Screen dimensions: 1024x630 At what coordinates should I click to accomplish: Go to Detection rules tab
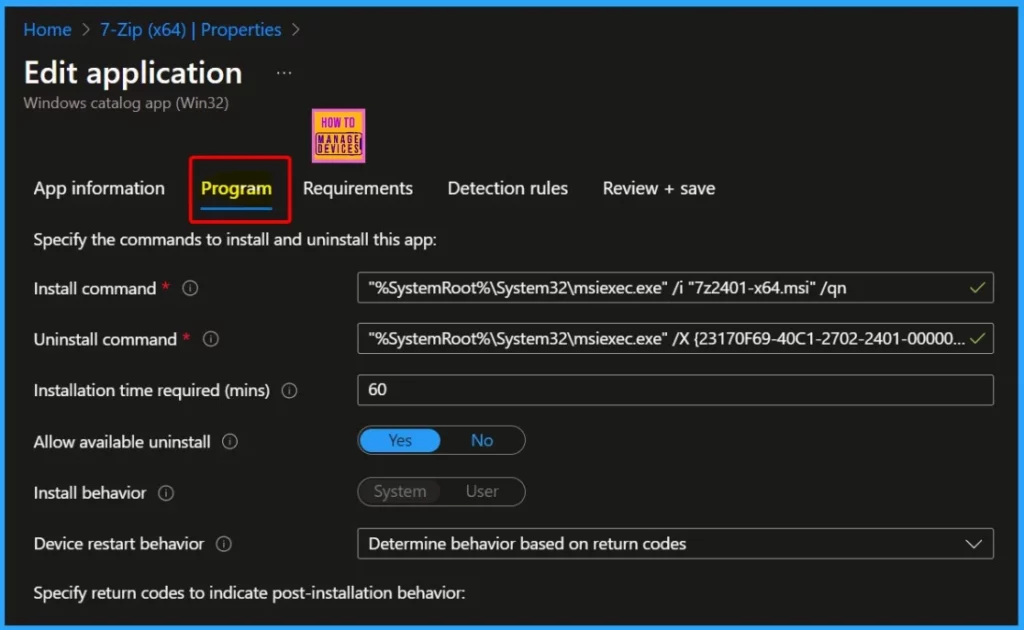(507, 189)
